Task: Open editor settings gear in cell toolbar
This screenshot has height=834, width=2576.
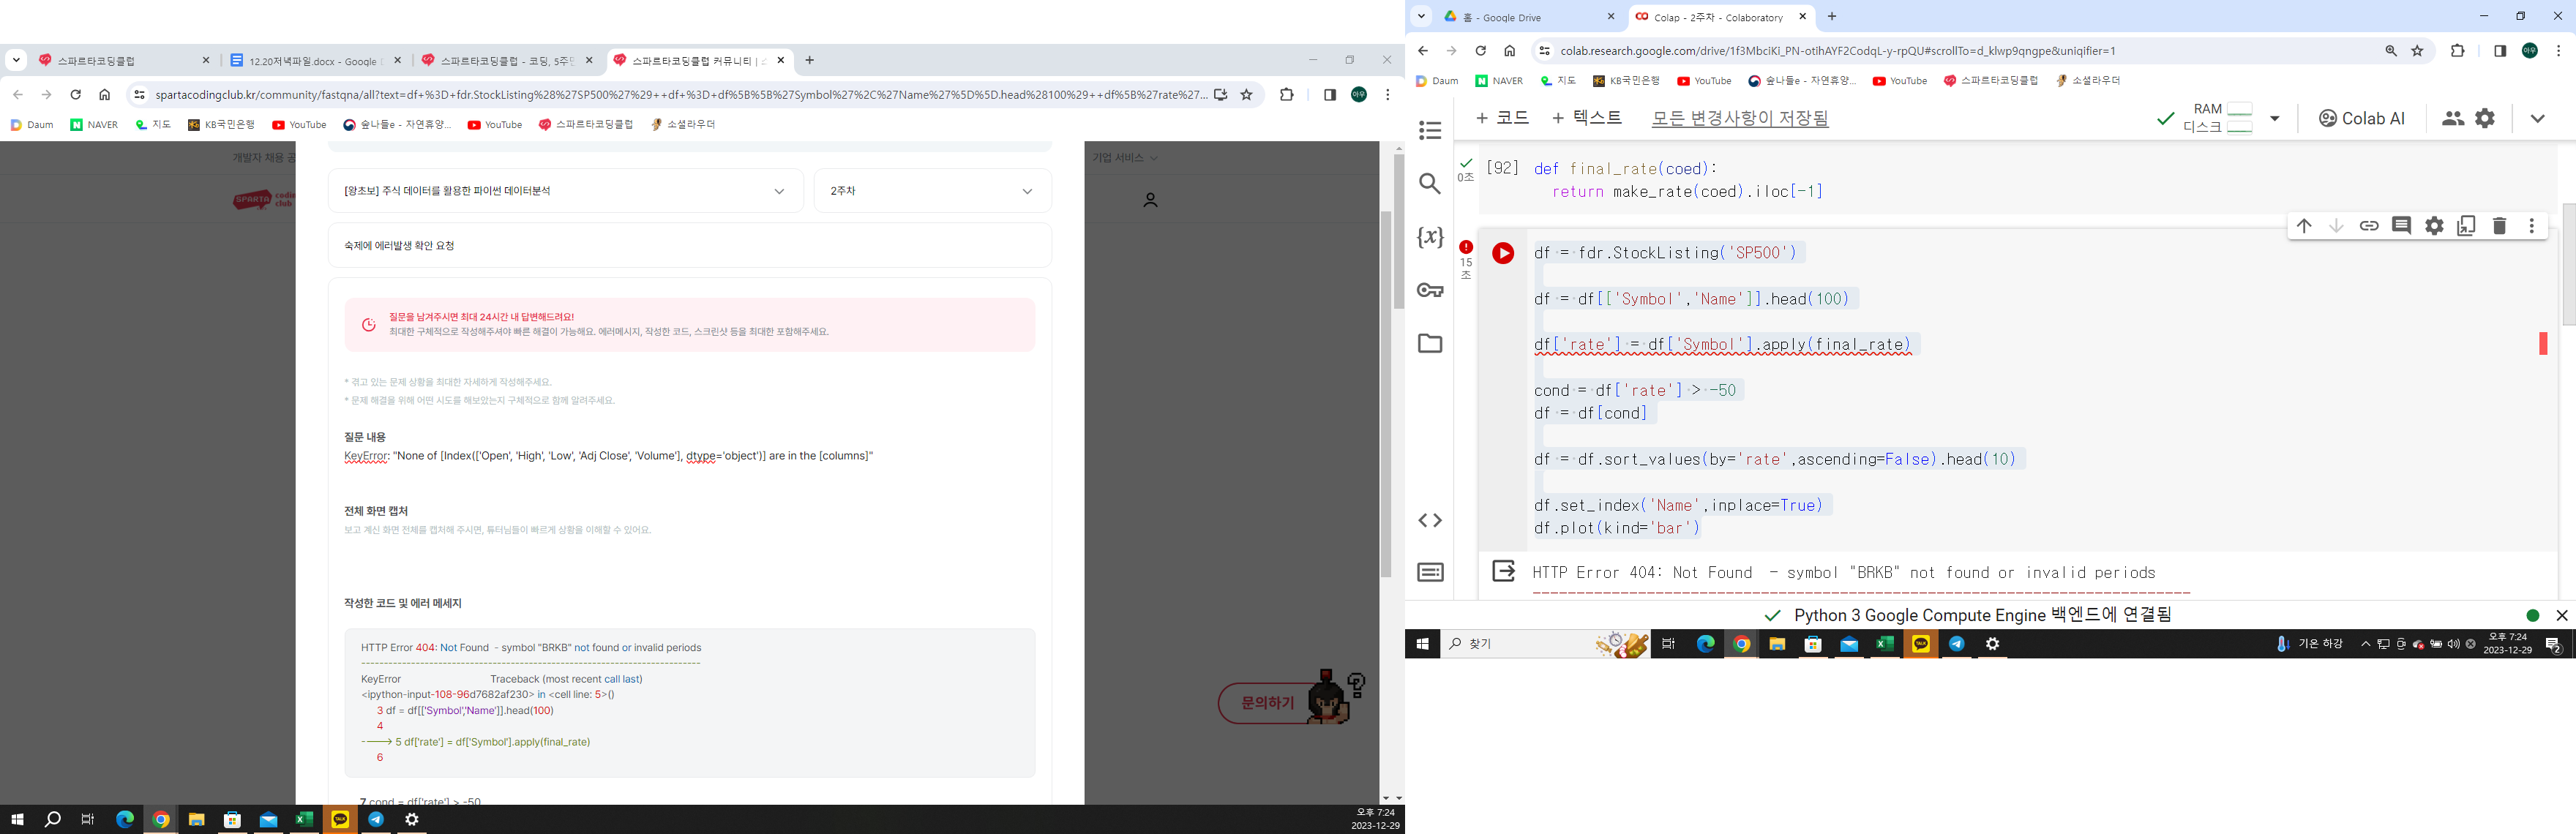Action: point(2434,226)
